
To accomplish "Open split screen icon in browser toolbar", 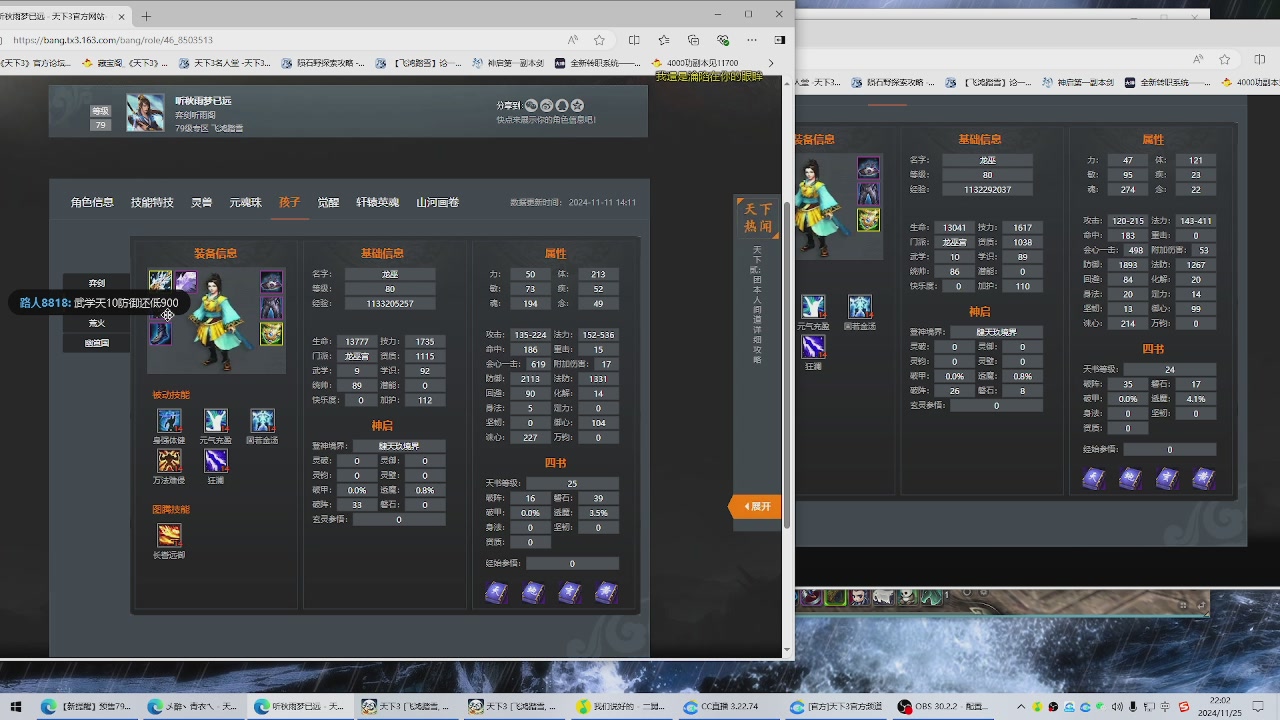I will pyautogui.click(x=634, y=40).
